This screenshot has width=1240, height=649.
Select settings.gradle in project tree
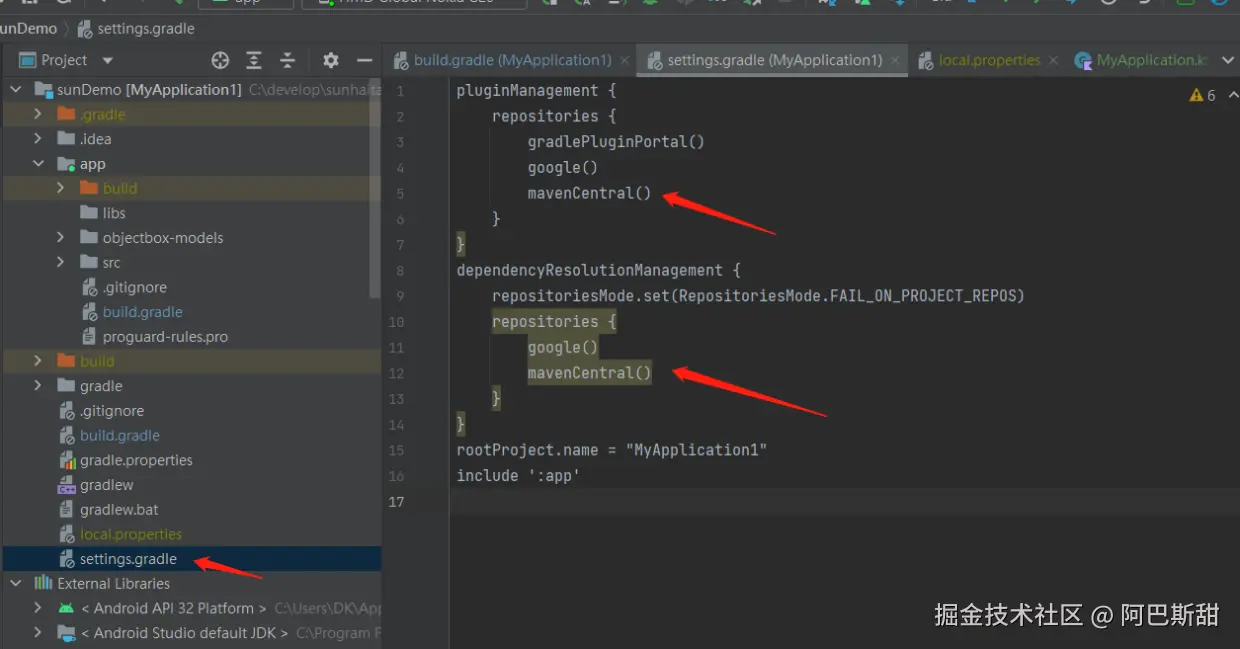click(117, 559)
